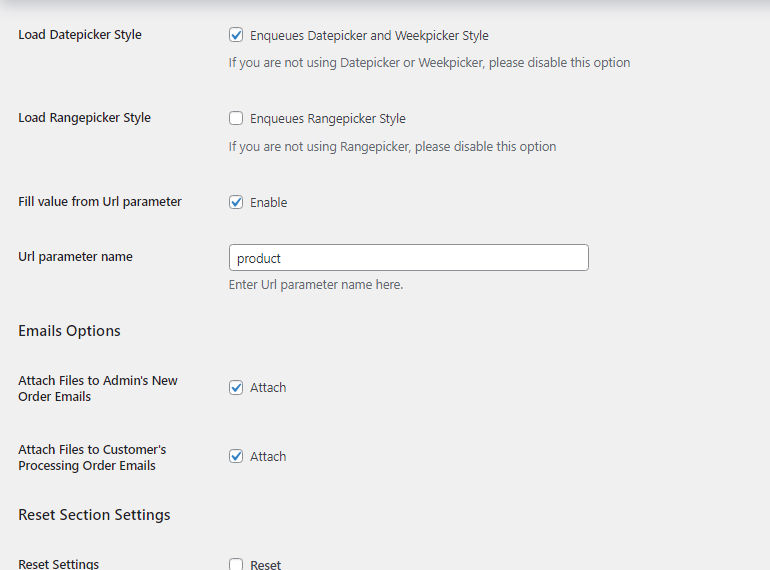Click the 'Enqueues Rangepicker Style' label text
Image resolution: width=770 pixels, height=570 pixels.
click(327, 119)
